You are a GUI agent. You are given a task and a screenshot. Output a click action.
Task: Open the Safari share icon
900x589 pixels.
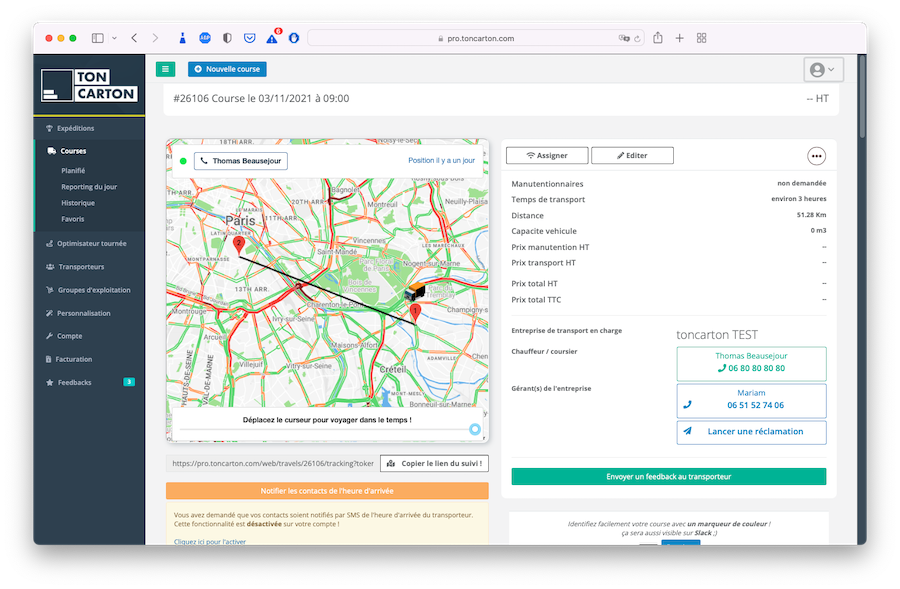[x=658, y=38]
